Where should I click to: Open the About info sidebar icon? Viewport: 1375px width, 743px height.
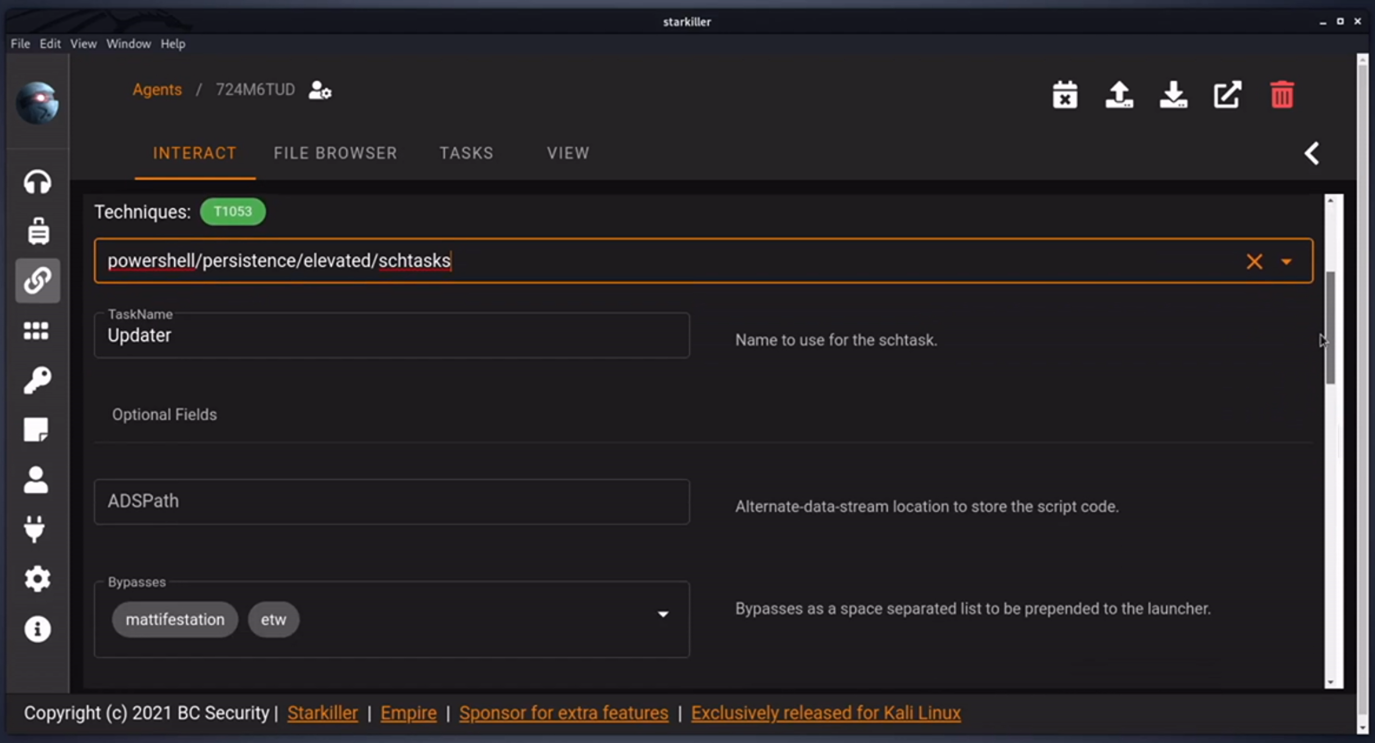click(37, 629)
